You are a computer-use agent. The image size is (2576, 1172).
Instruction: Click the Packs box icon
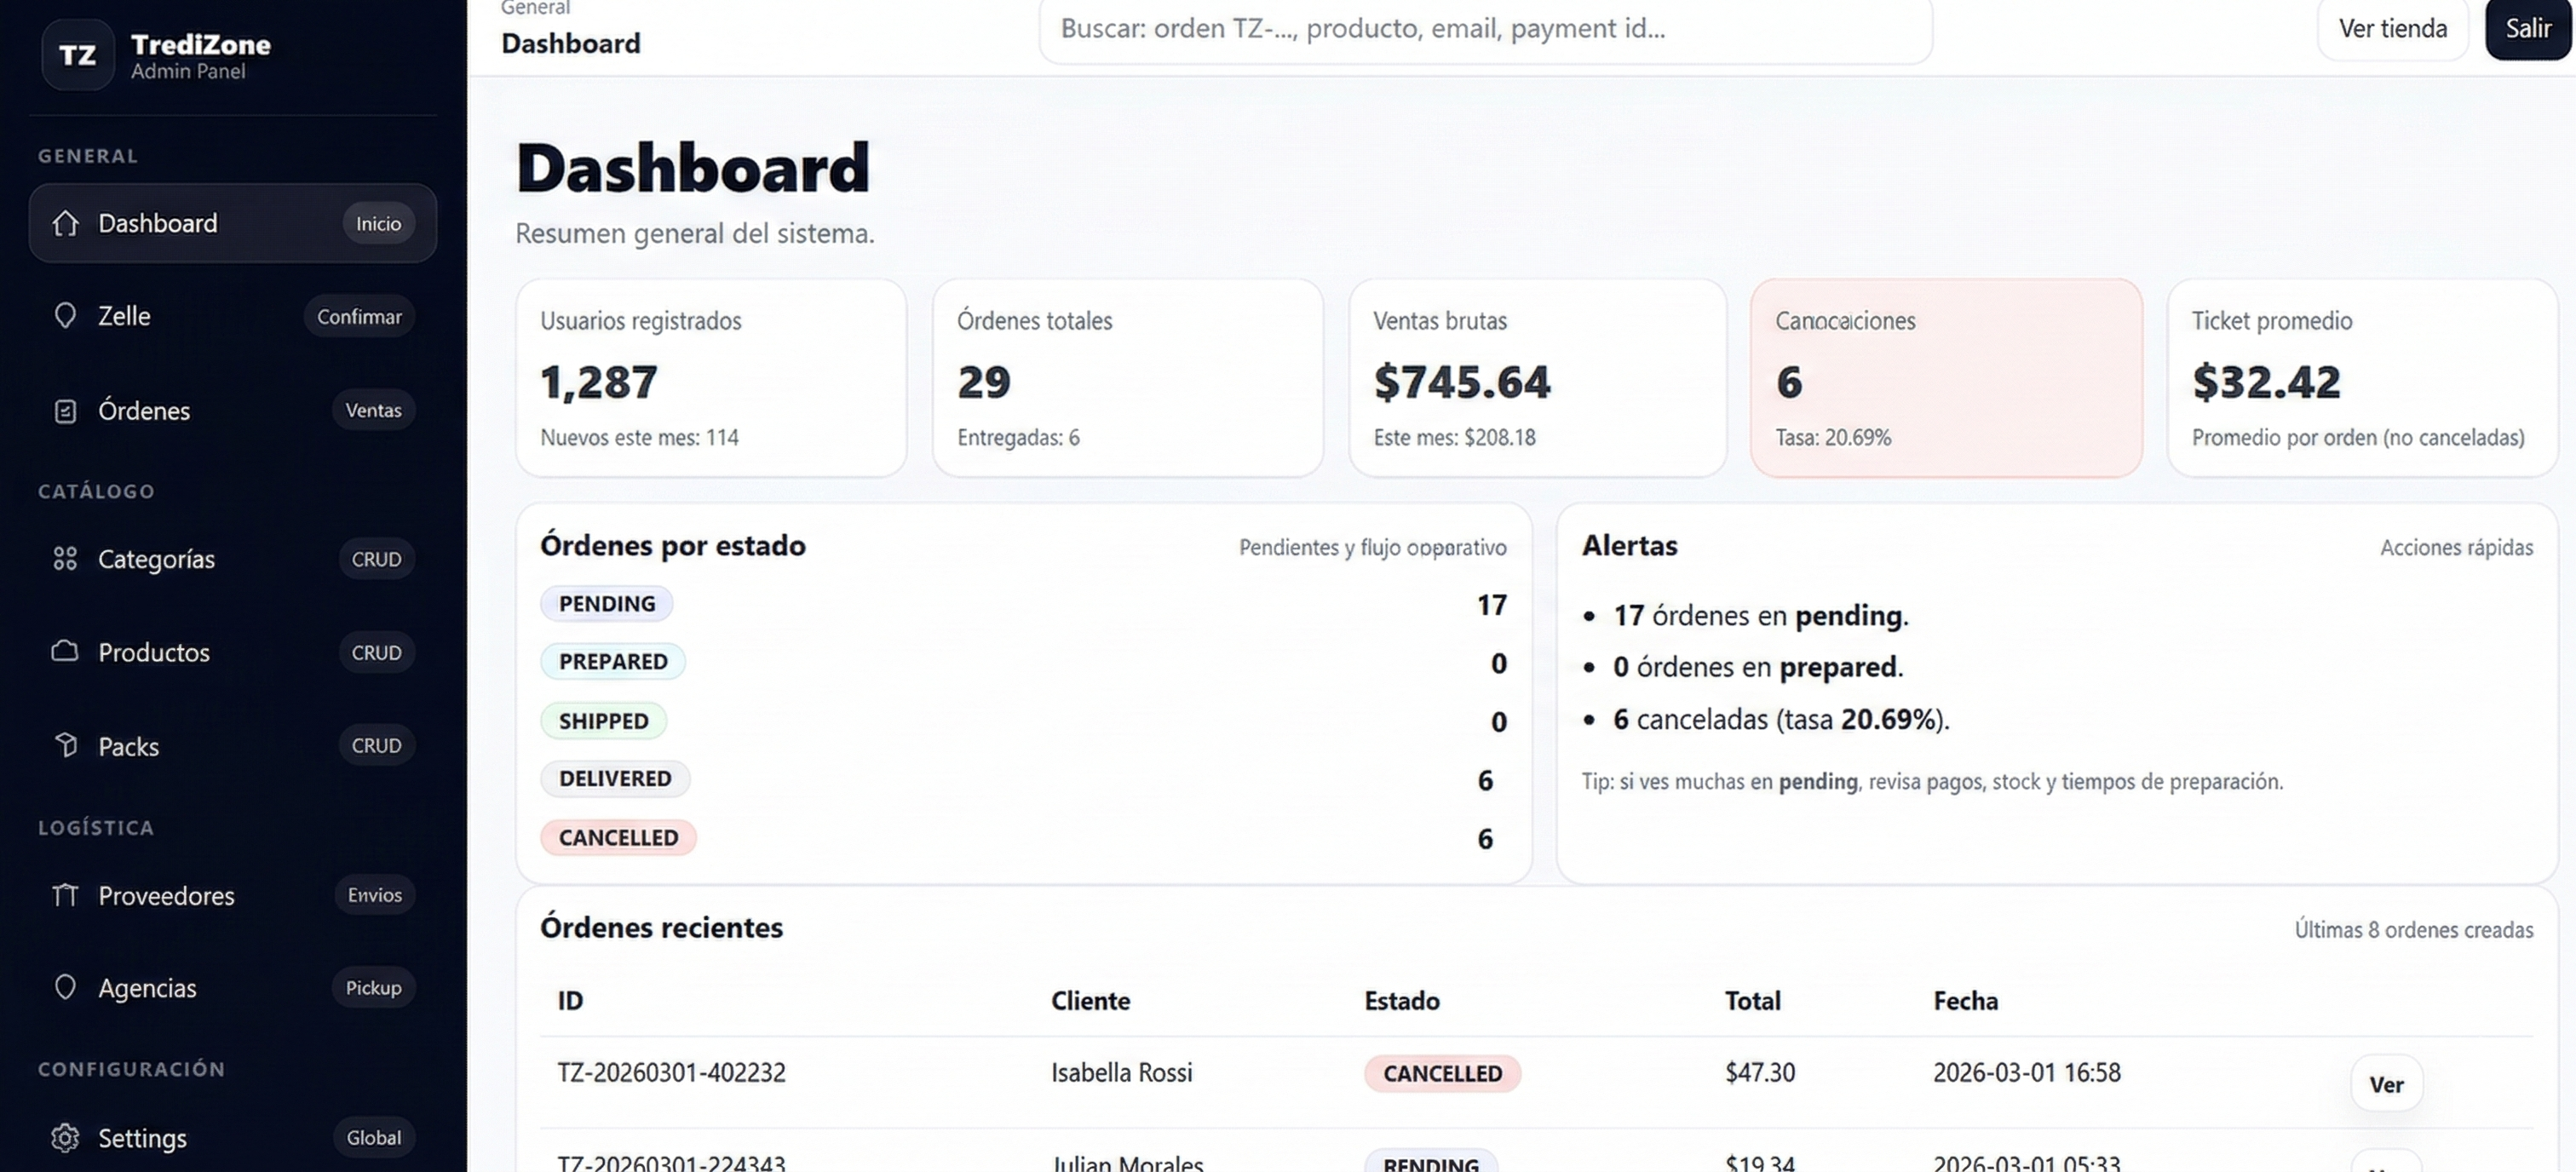click(x=65, y=746)
